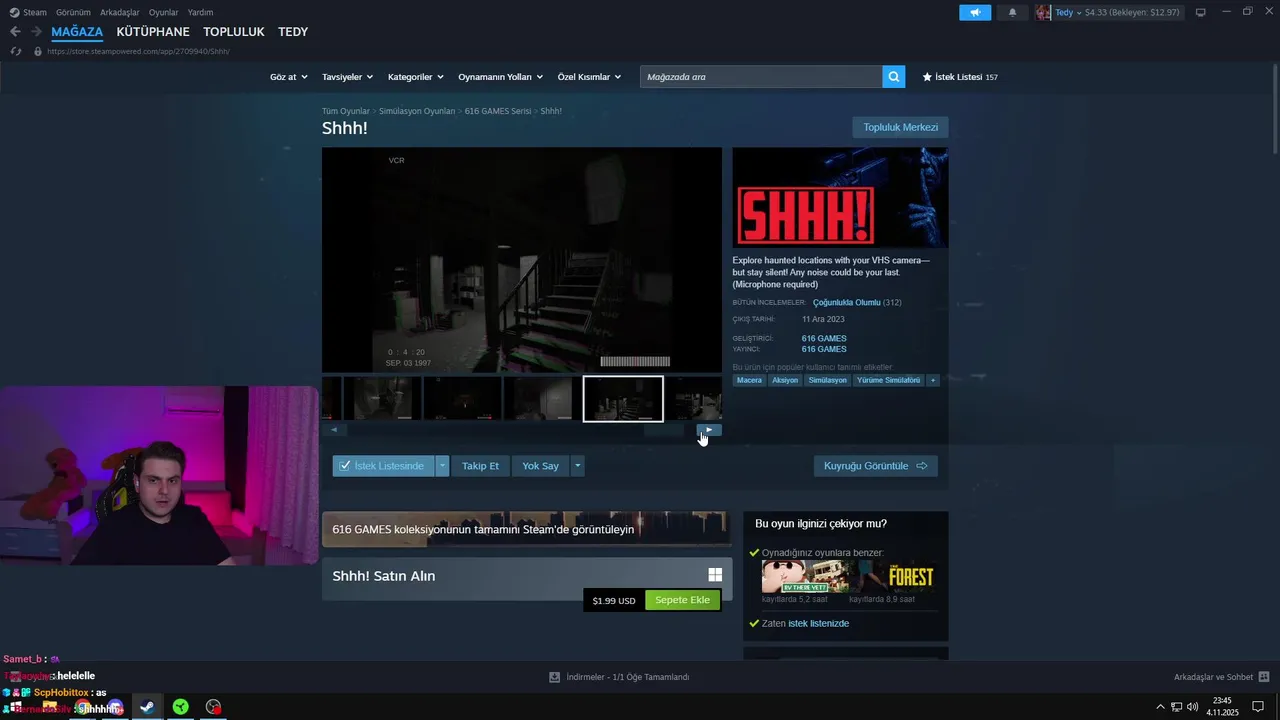Click the Simülasyon Oyunları breadcrumb
The image size is (1280, 720).
[417, 111]
